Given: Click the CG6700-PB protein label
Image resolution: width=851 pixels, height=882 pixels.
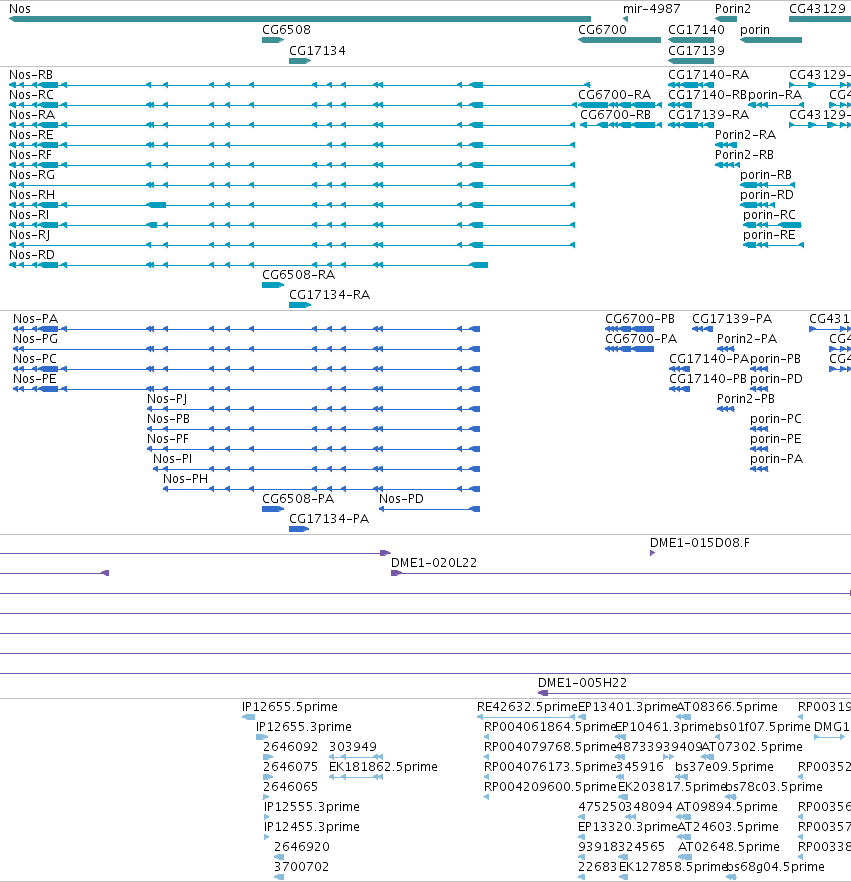Looking at the screenshot, I should click(640, 319).
